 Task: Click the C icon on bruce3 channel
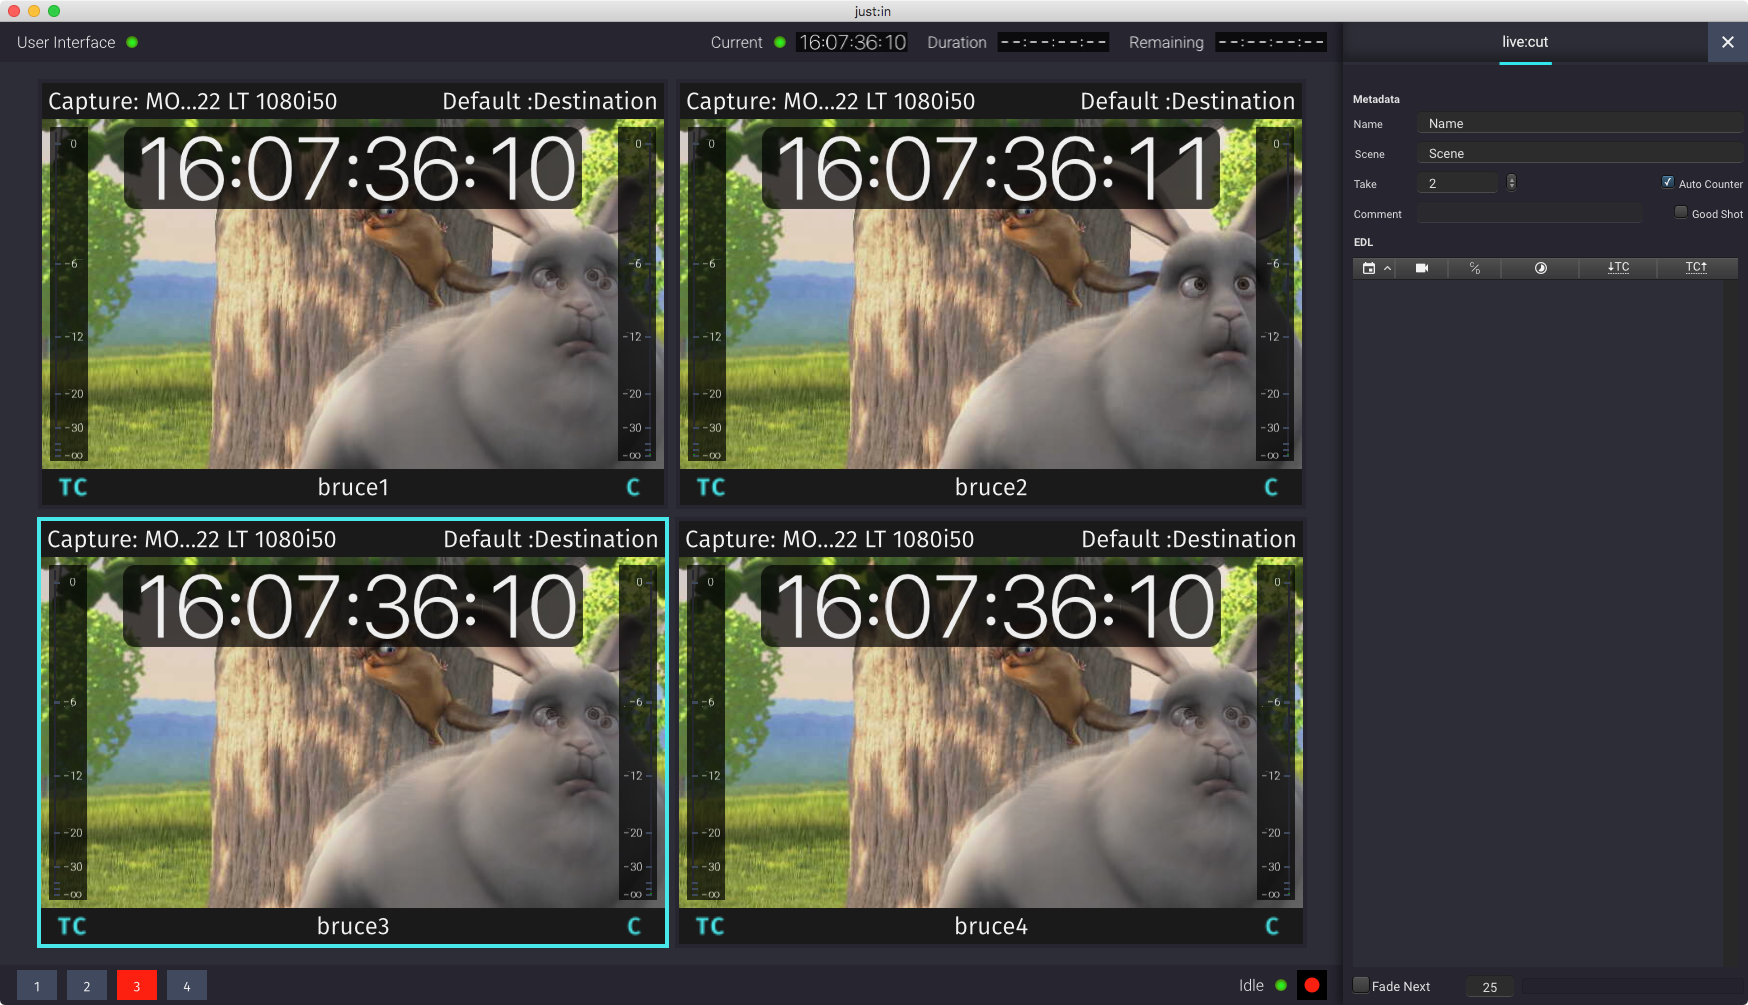point(634,926)
